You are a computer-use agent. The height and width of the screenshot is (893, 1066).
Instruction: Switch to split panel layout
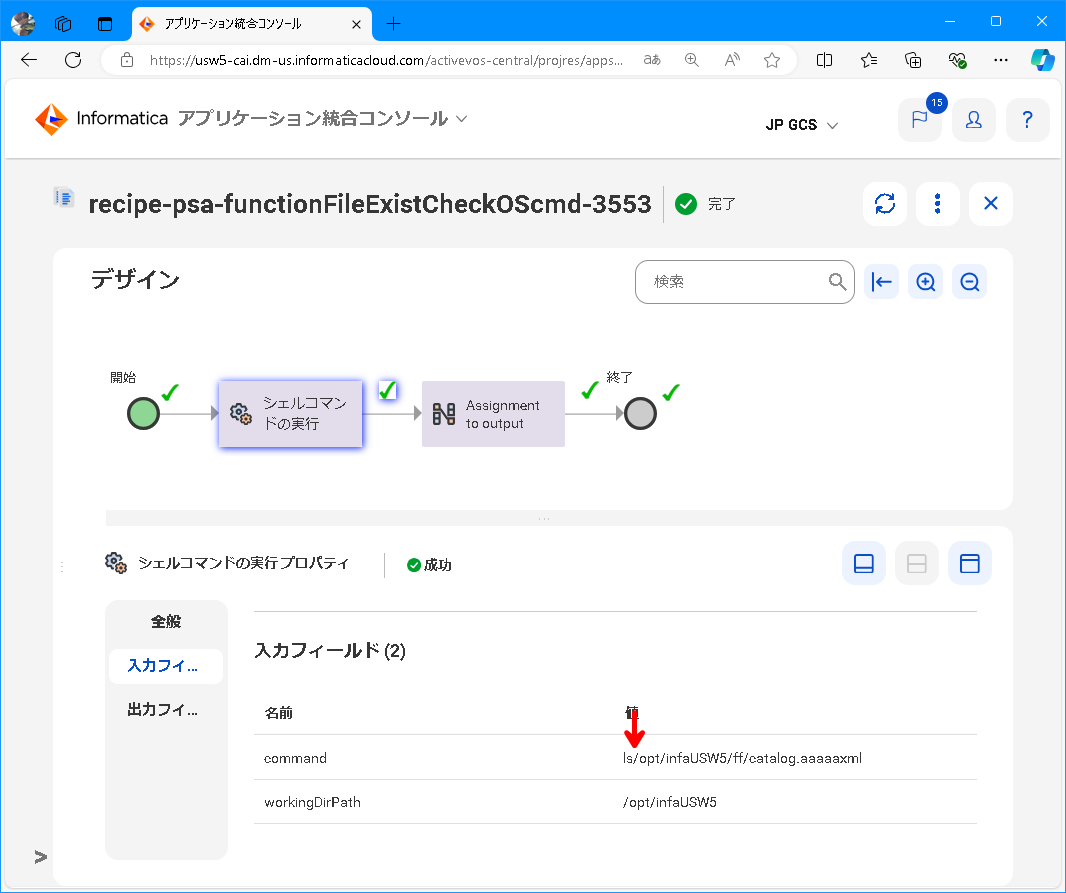pyautogui.click(x=916, y=563)
